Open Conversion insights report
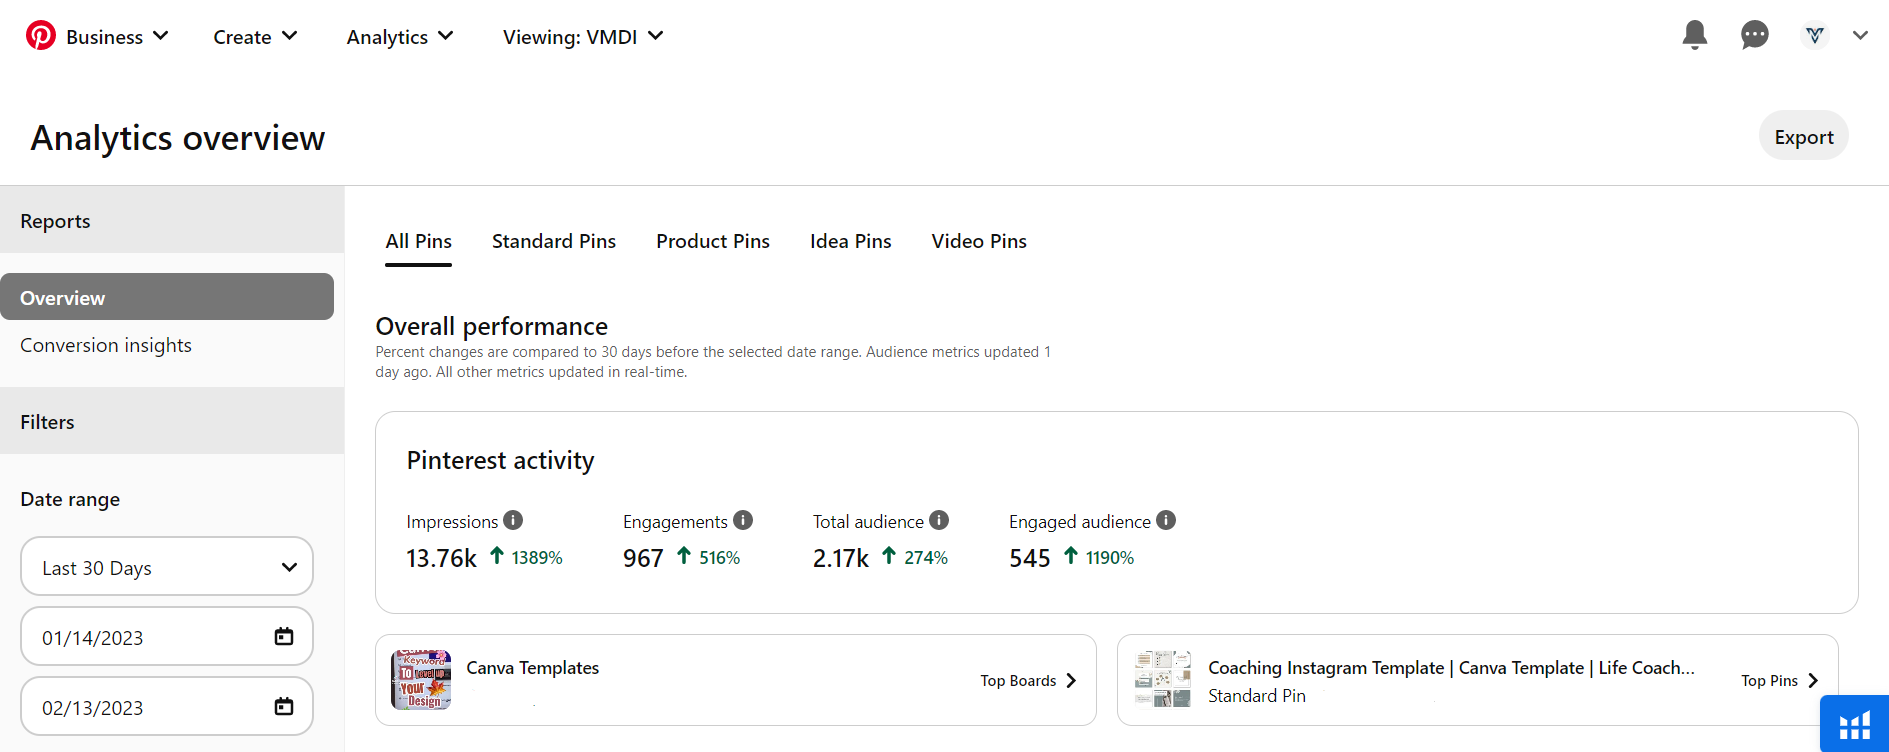The image size is (1889, 752). 106,345
